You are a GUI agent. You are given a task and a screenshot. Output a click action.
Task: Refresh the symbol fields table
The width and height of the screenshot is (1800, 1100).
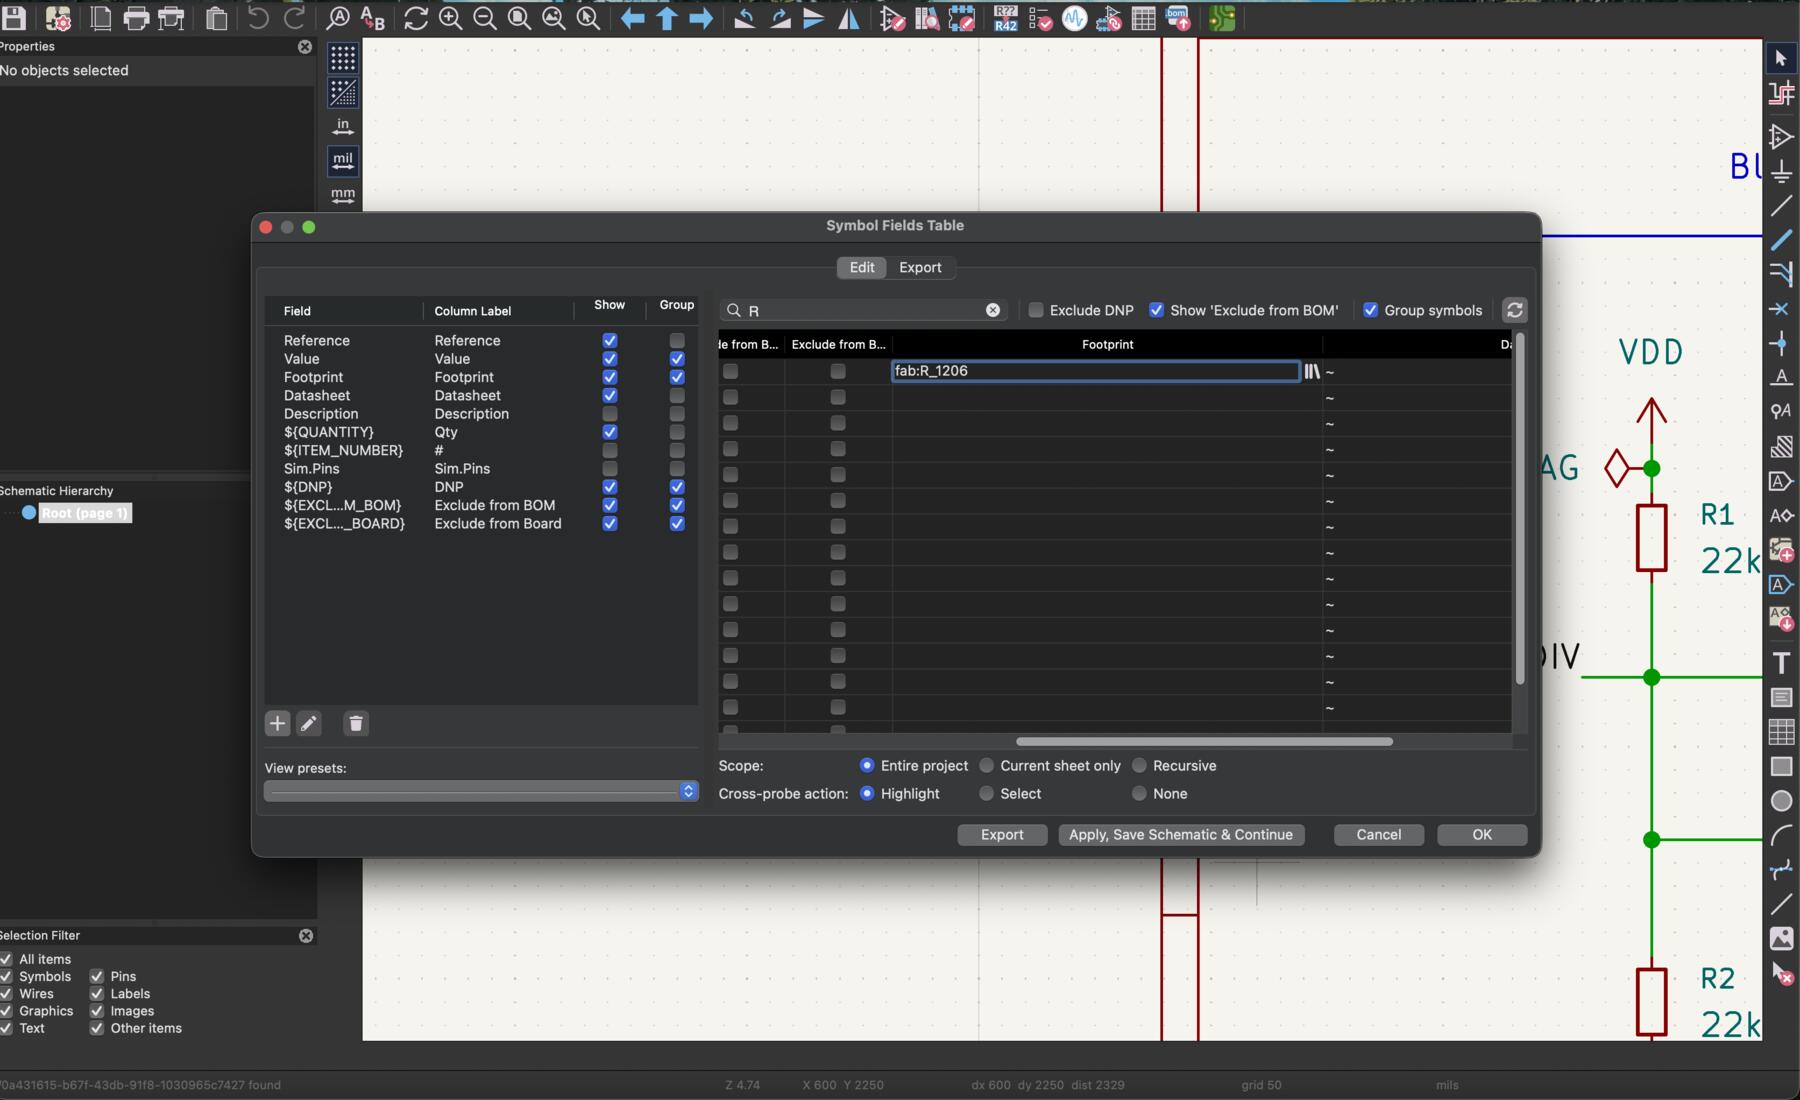(x=1515, y=310)
